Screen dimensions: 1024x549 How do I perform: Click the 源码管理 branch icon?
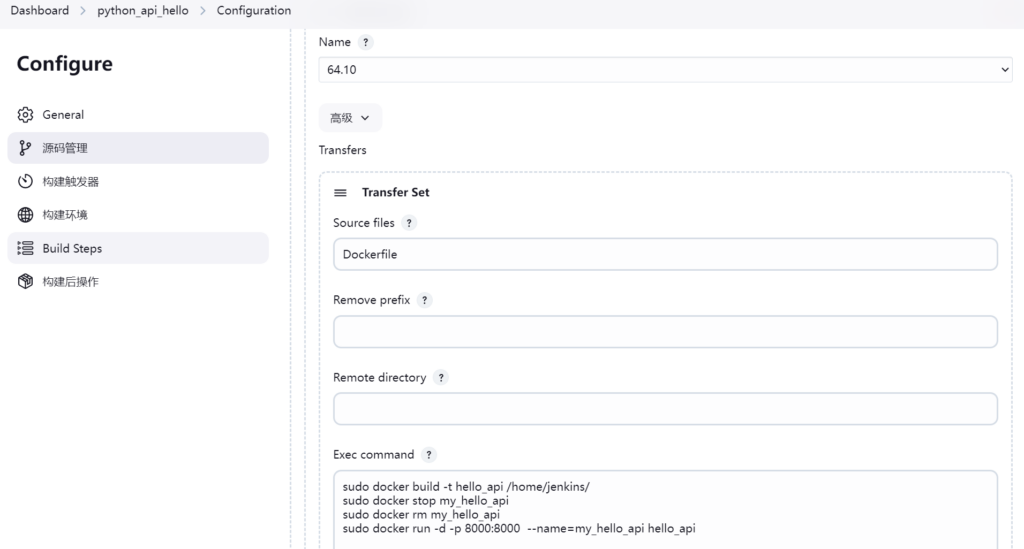[26, 148]
